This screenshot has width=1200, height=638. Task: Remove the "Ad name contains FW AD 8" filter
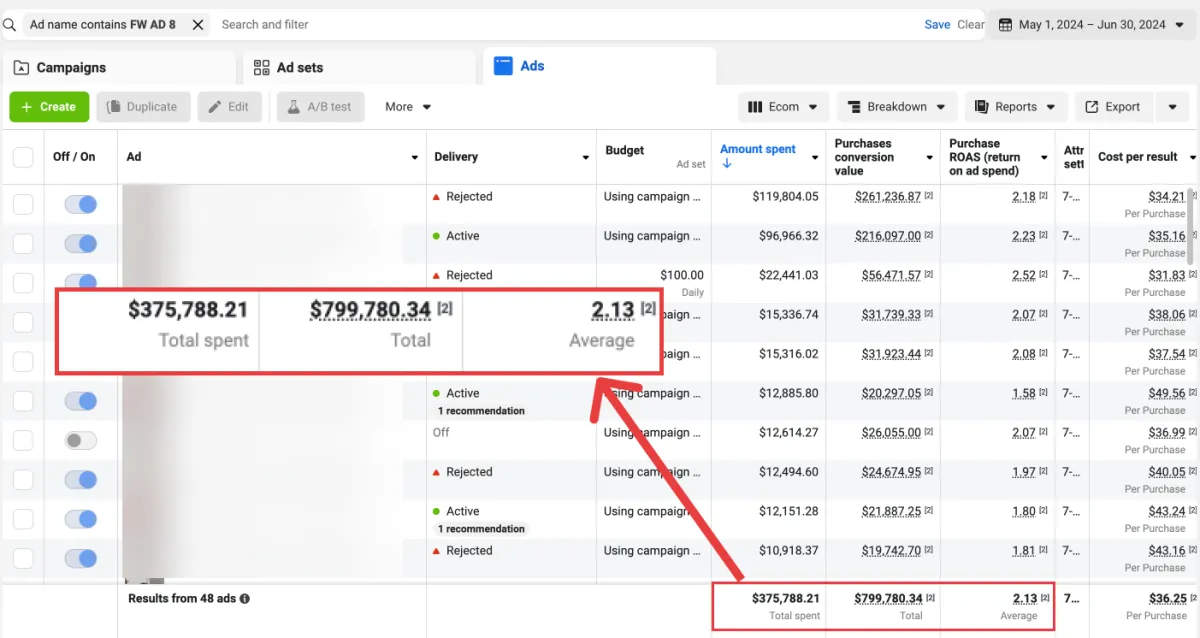tap(198, 24)
